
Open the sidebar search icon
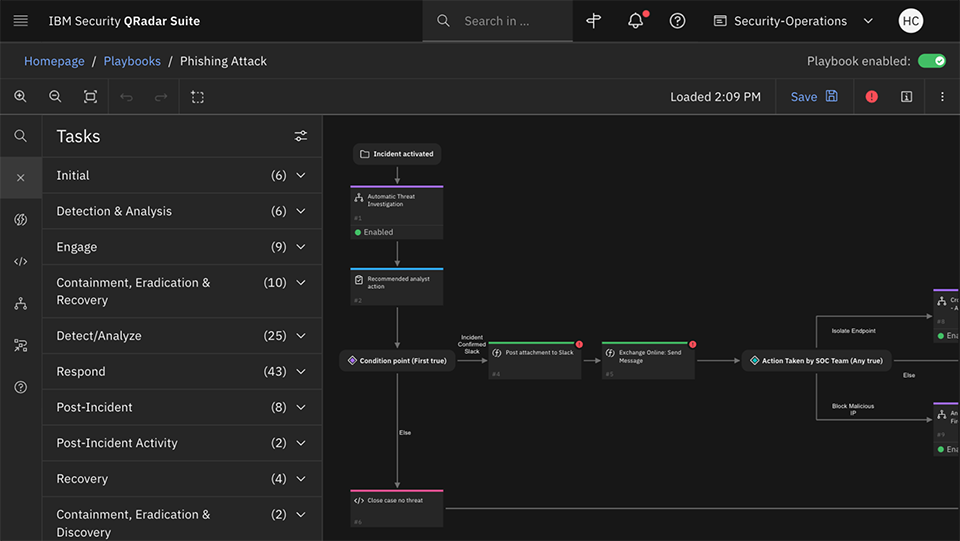21,136
